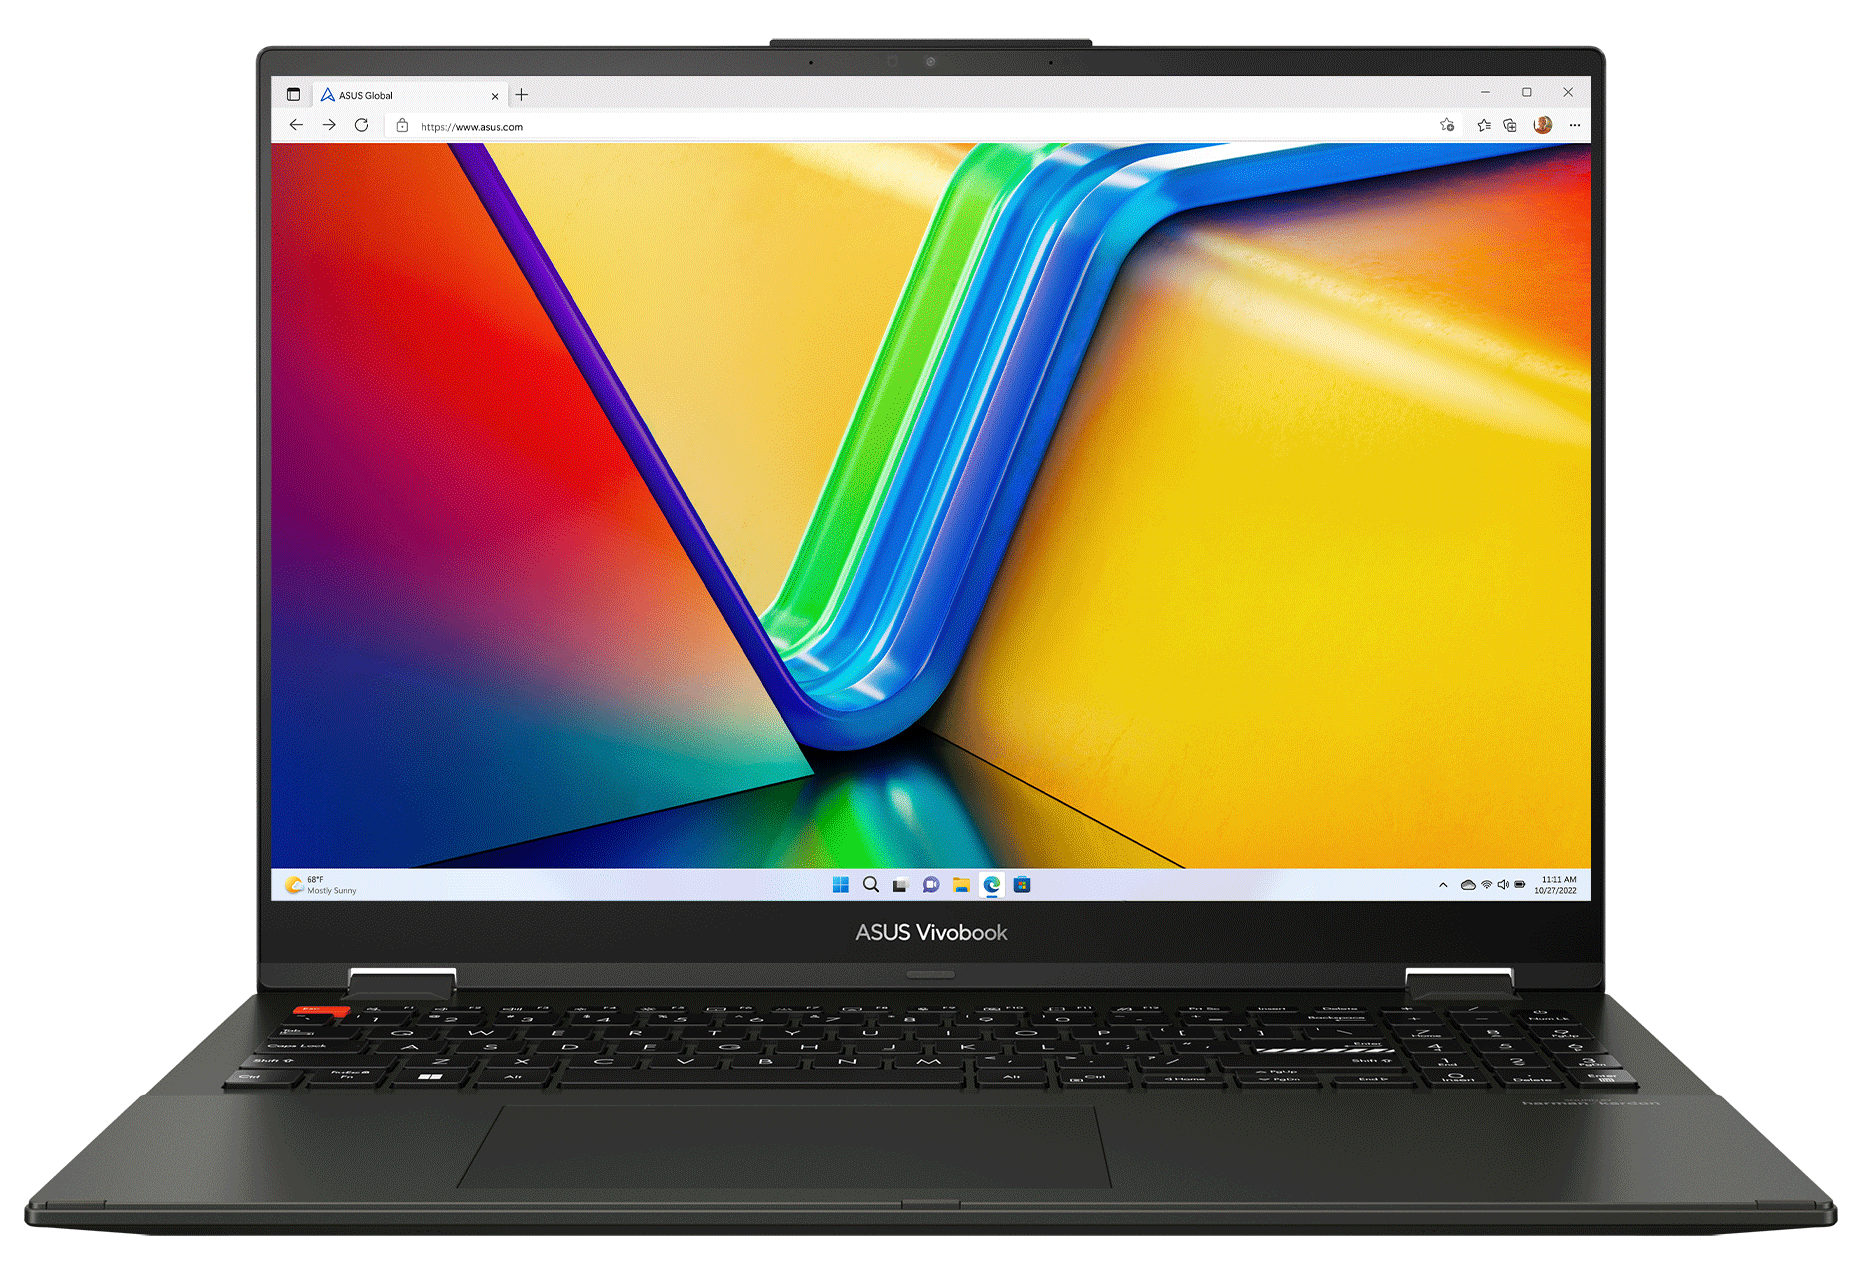Open the Settings and more menu
1871x1262 pixels.
tap(1575, 125)
